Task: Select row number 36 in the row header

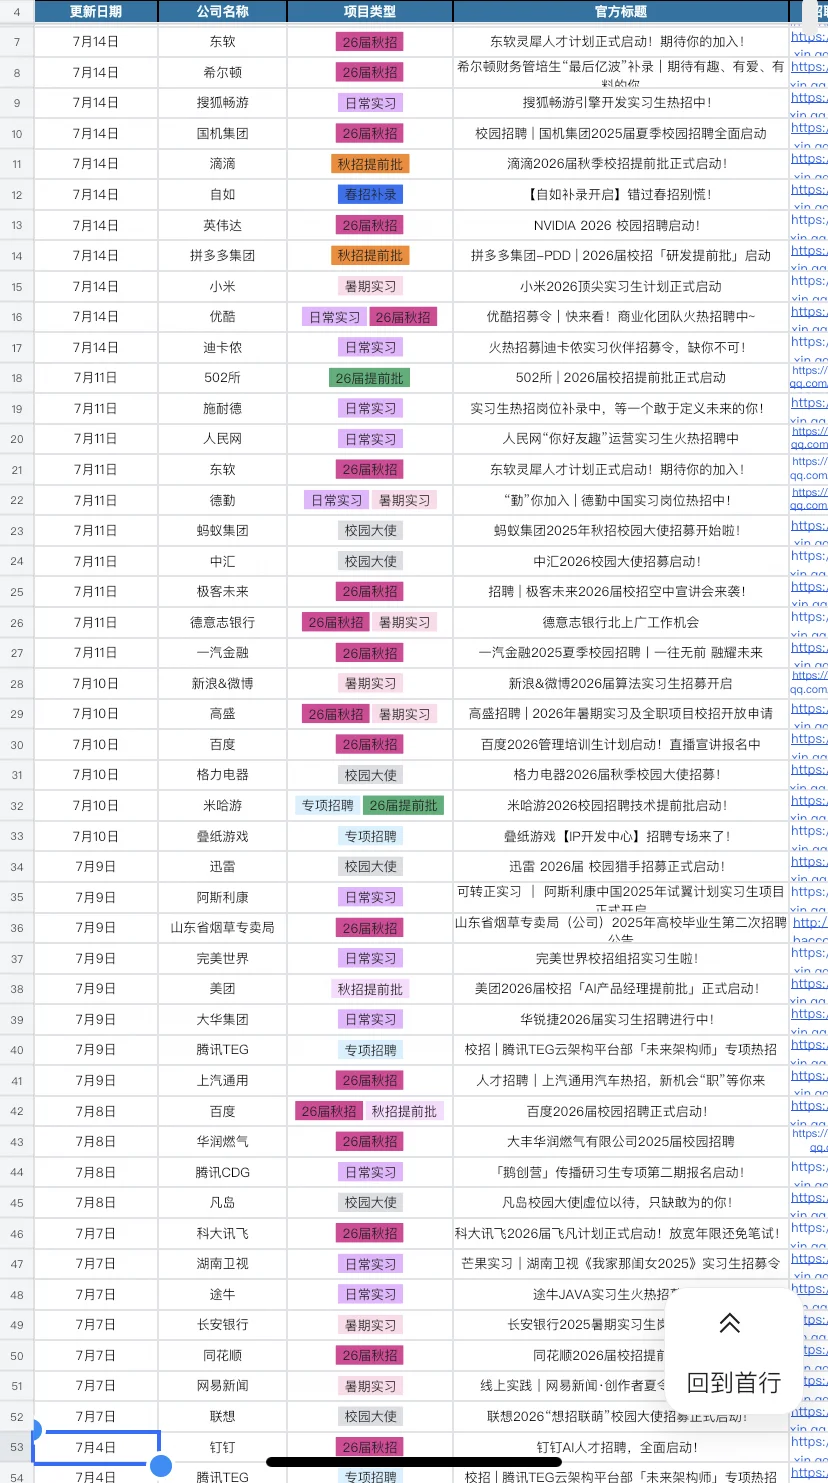Action: [17, 928]
